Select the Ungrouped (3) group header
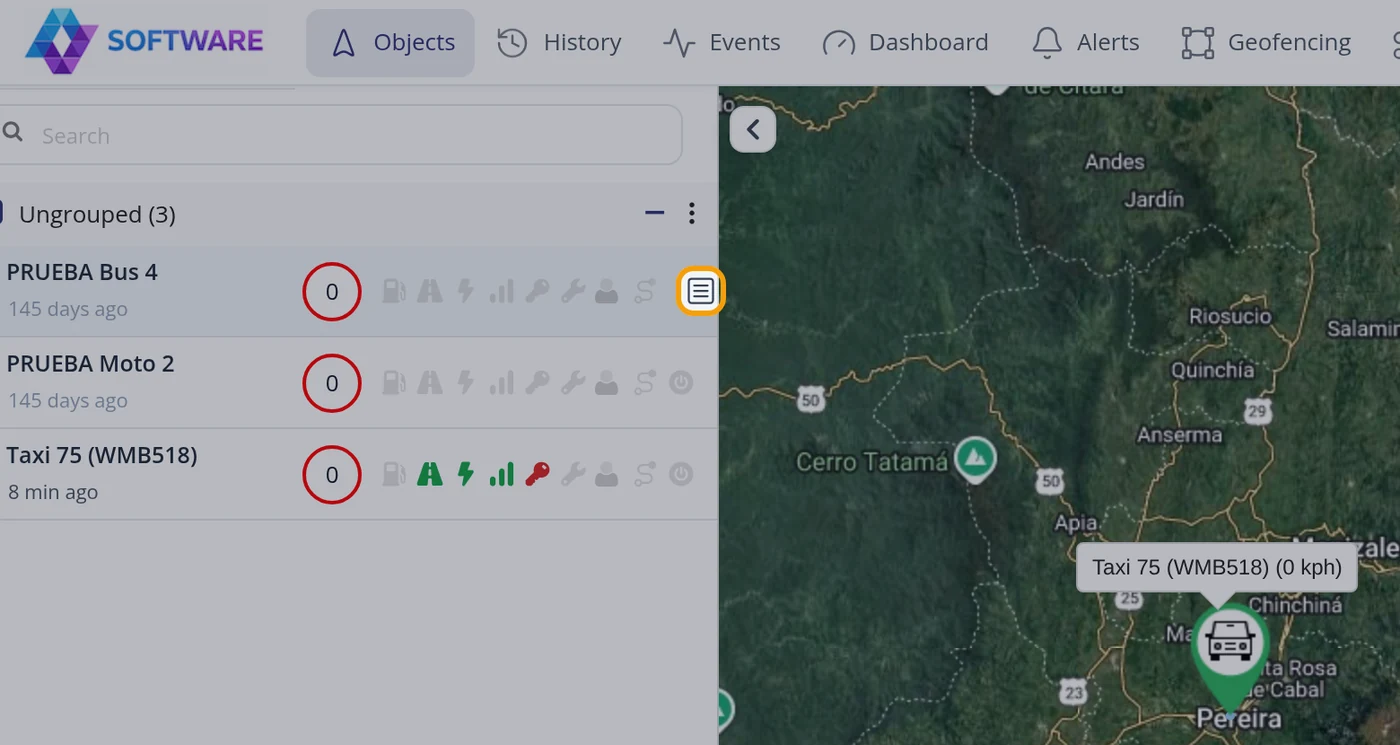 [359, 214]
